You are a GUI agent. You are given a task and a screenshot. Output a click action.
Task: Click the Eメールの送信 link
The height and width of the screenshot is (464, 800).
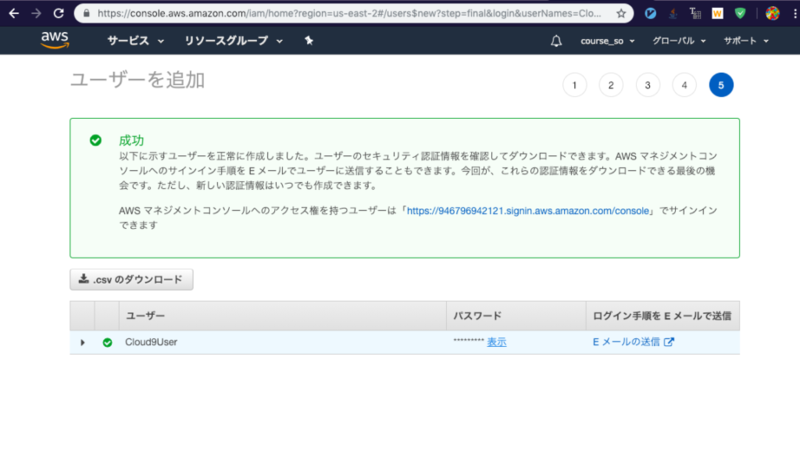pos(626,342)
